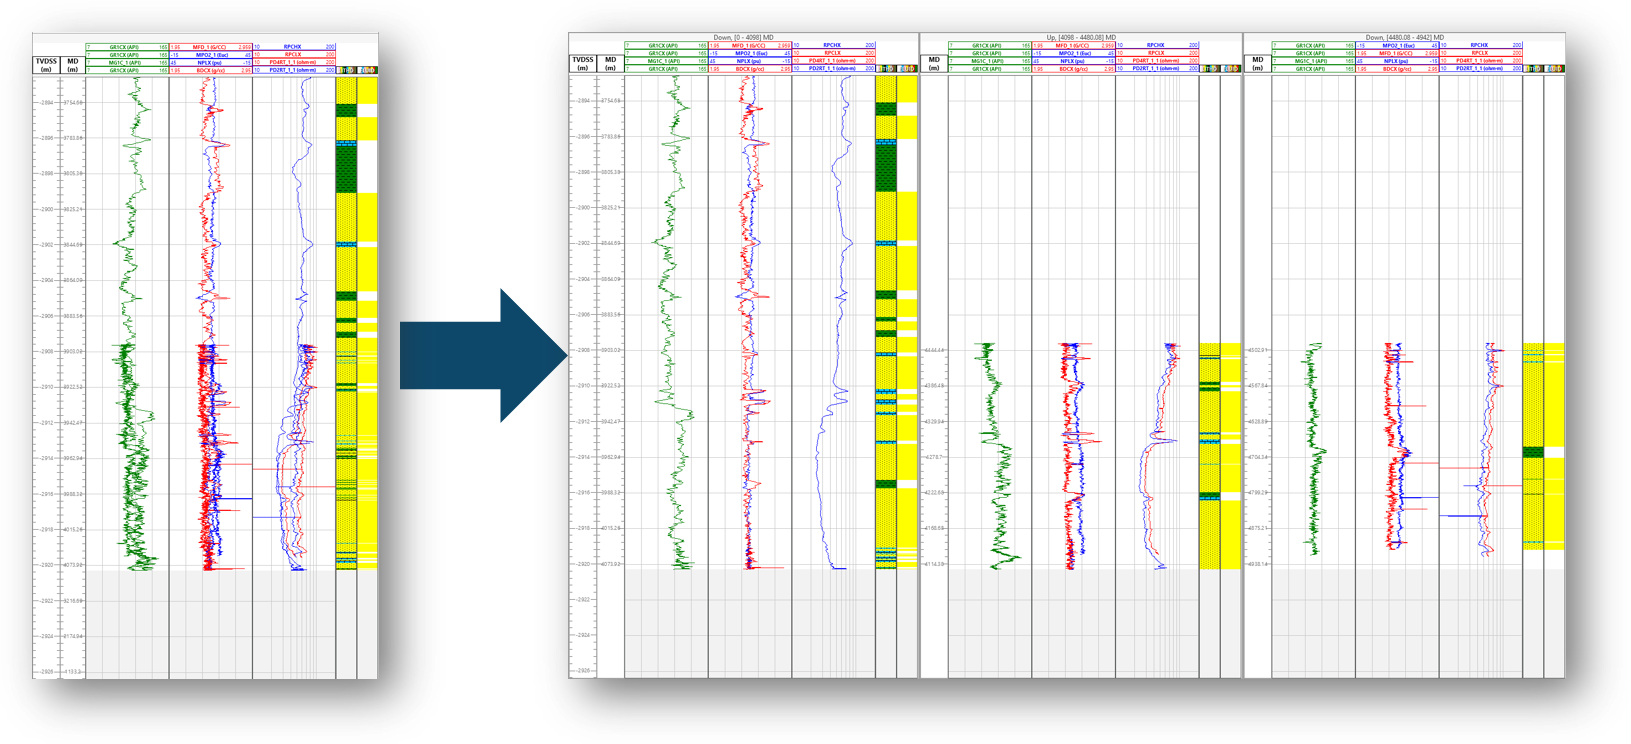
Task: Click LITHO track header in the Up section
Action: pyautogui.click(x=1210, y=69)
